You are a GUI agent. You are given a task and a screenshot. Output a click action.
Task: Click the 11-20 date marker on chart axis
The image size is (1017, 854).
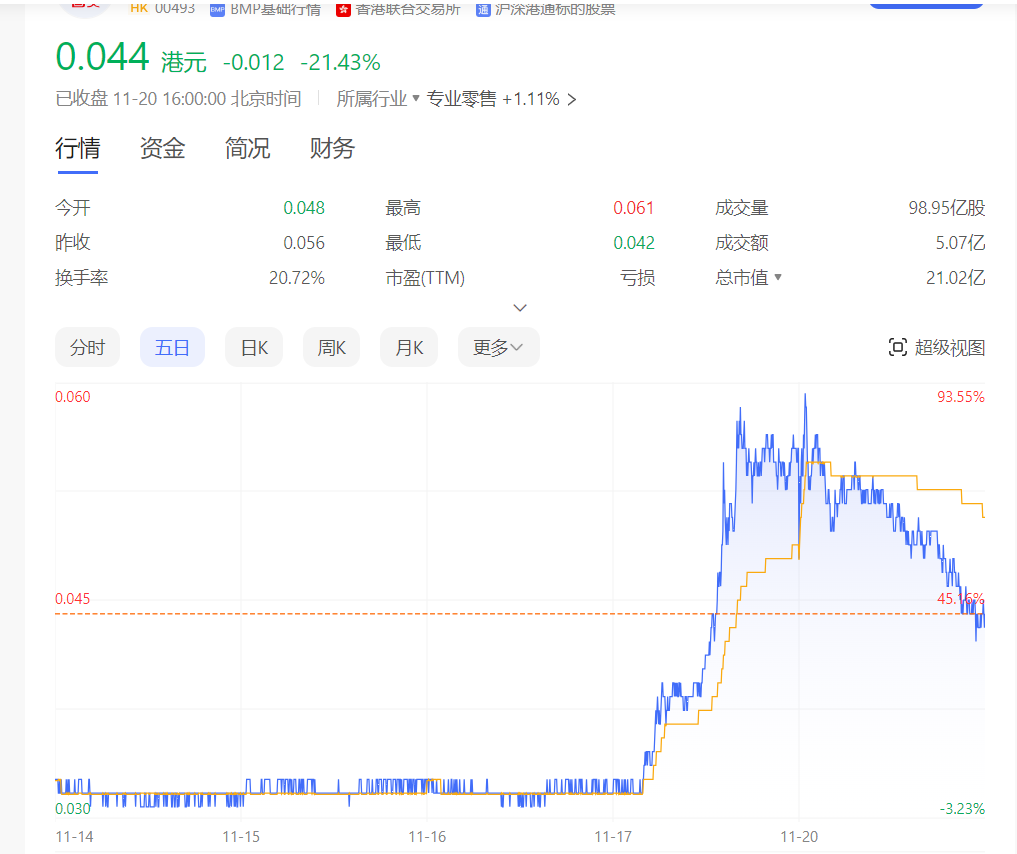799,836
